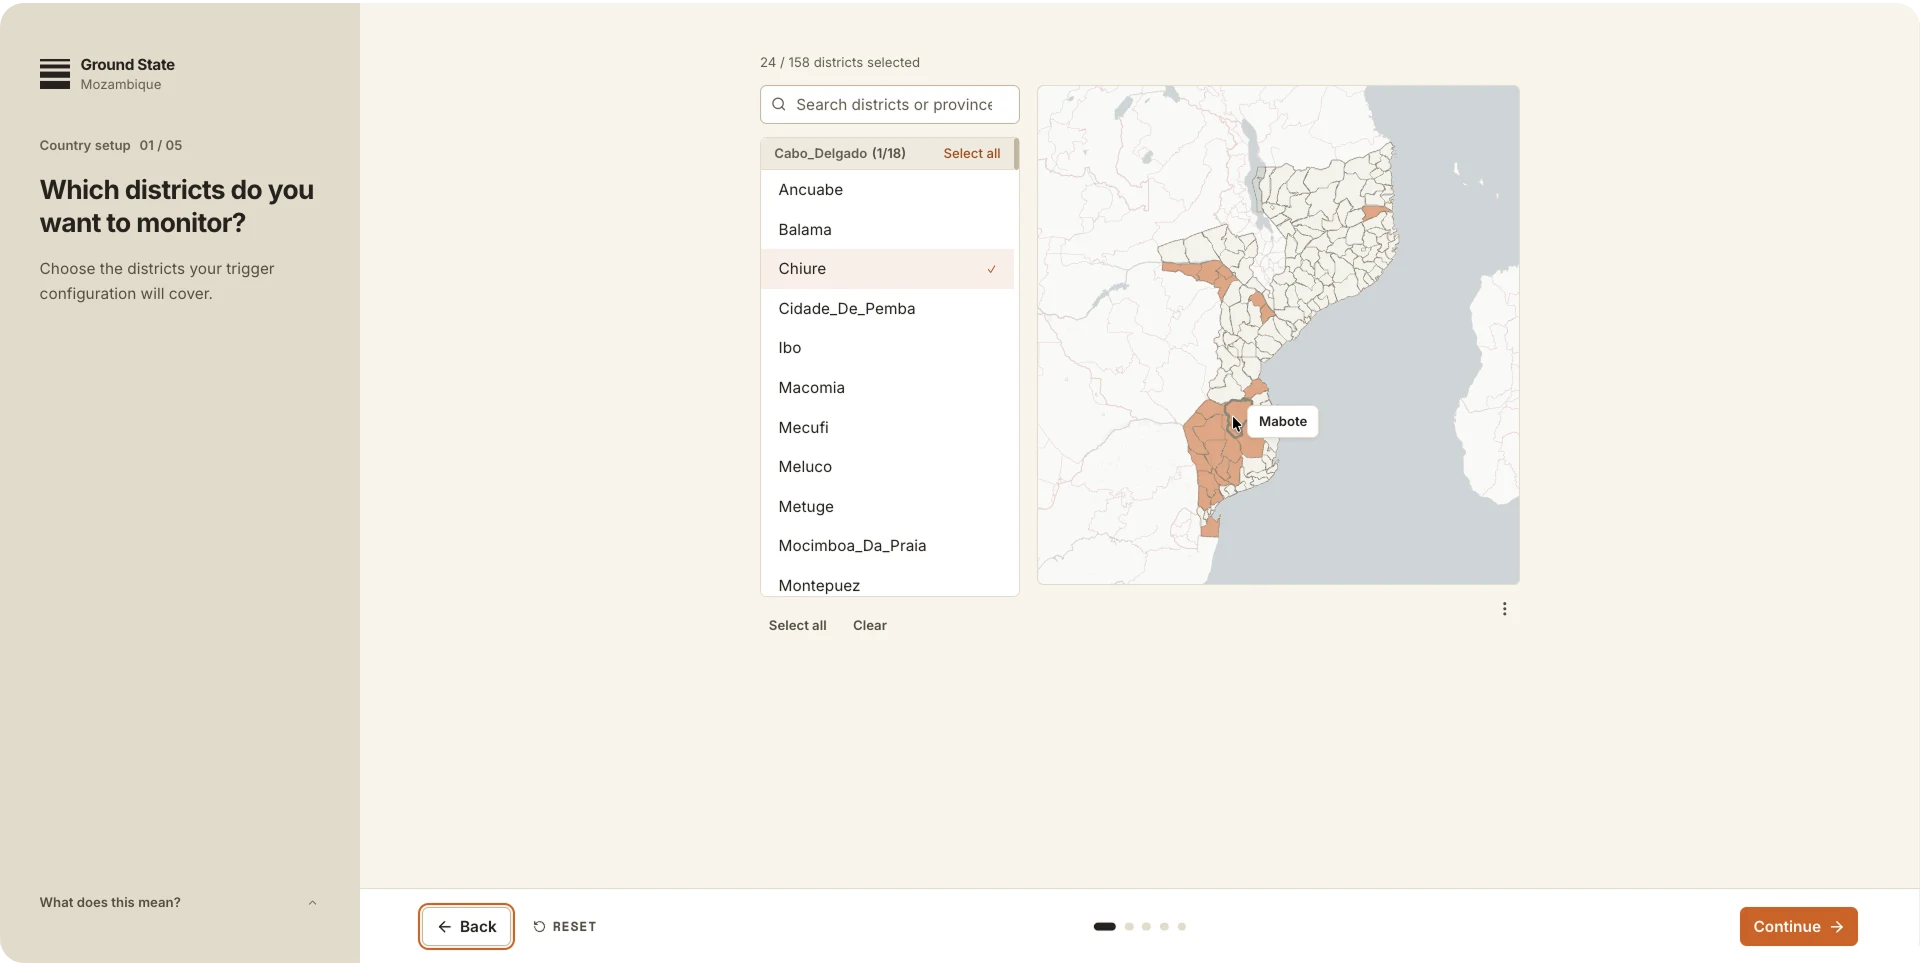The image size is (1920, 963).
Task: Click the Mozambique label under Ground State
Action: [x=121, y=85]
